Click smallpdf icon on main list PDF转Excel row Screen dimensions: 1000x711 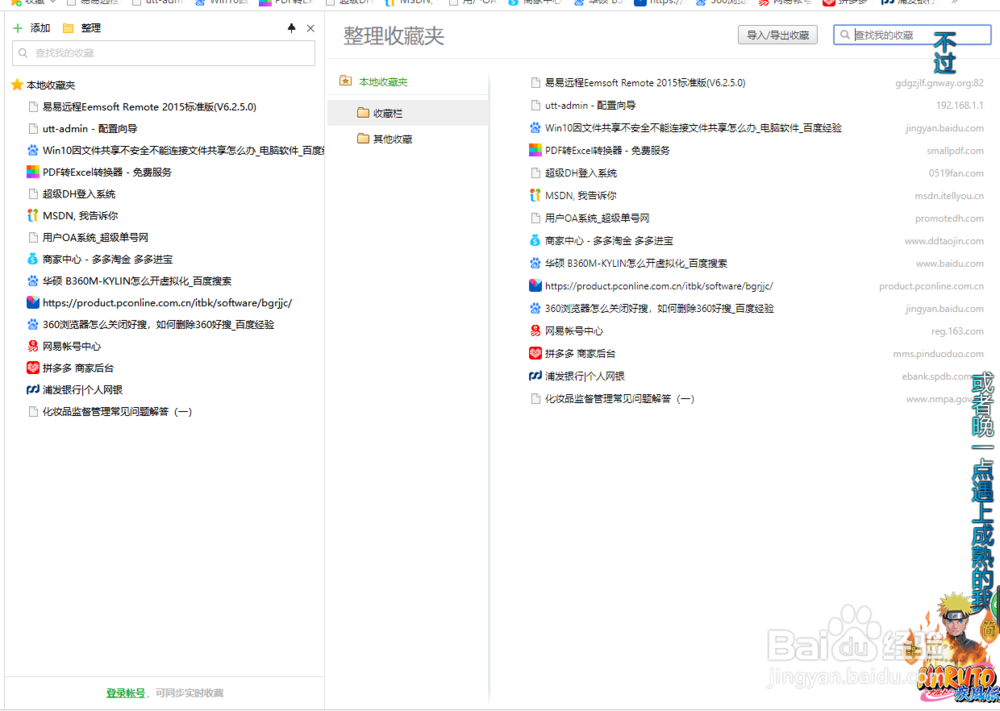click(x=535, y=150)
